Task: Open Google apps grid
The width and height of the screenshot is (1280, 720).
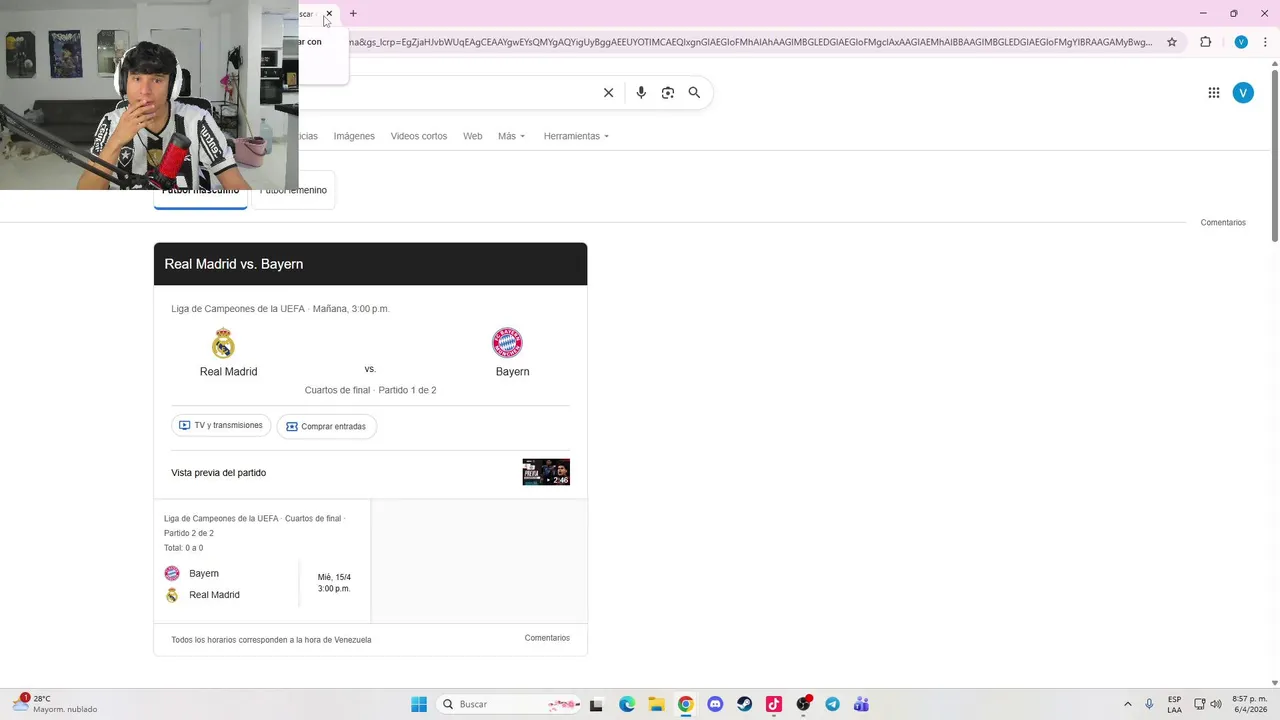Action: click(x=1213, y=93)
